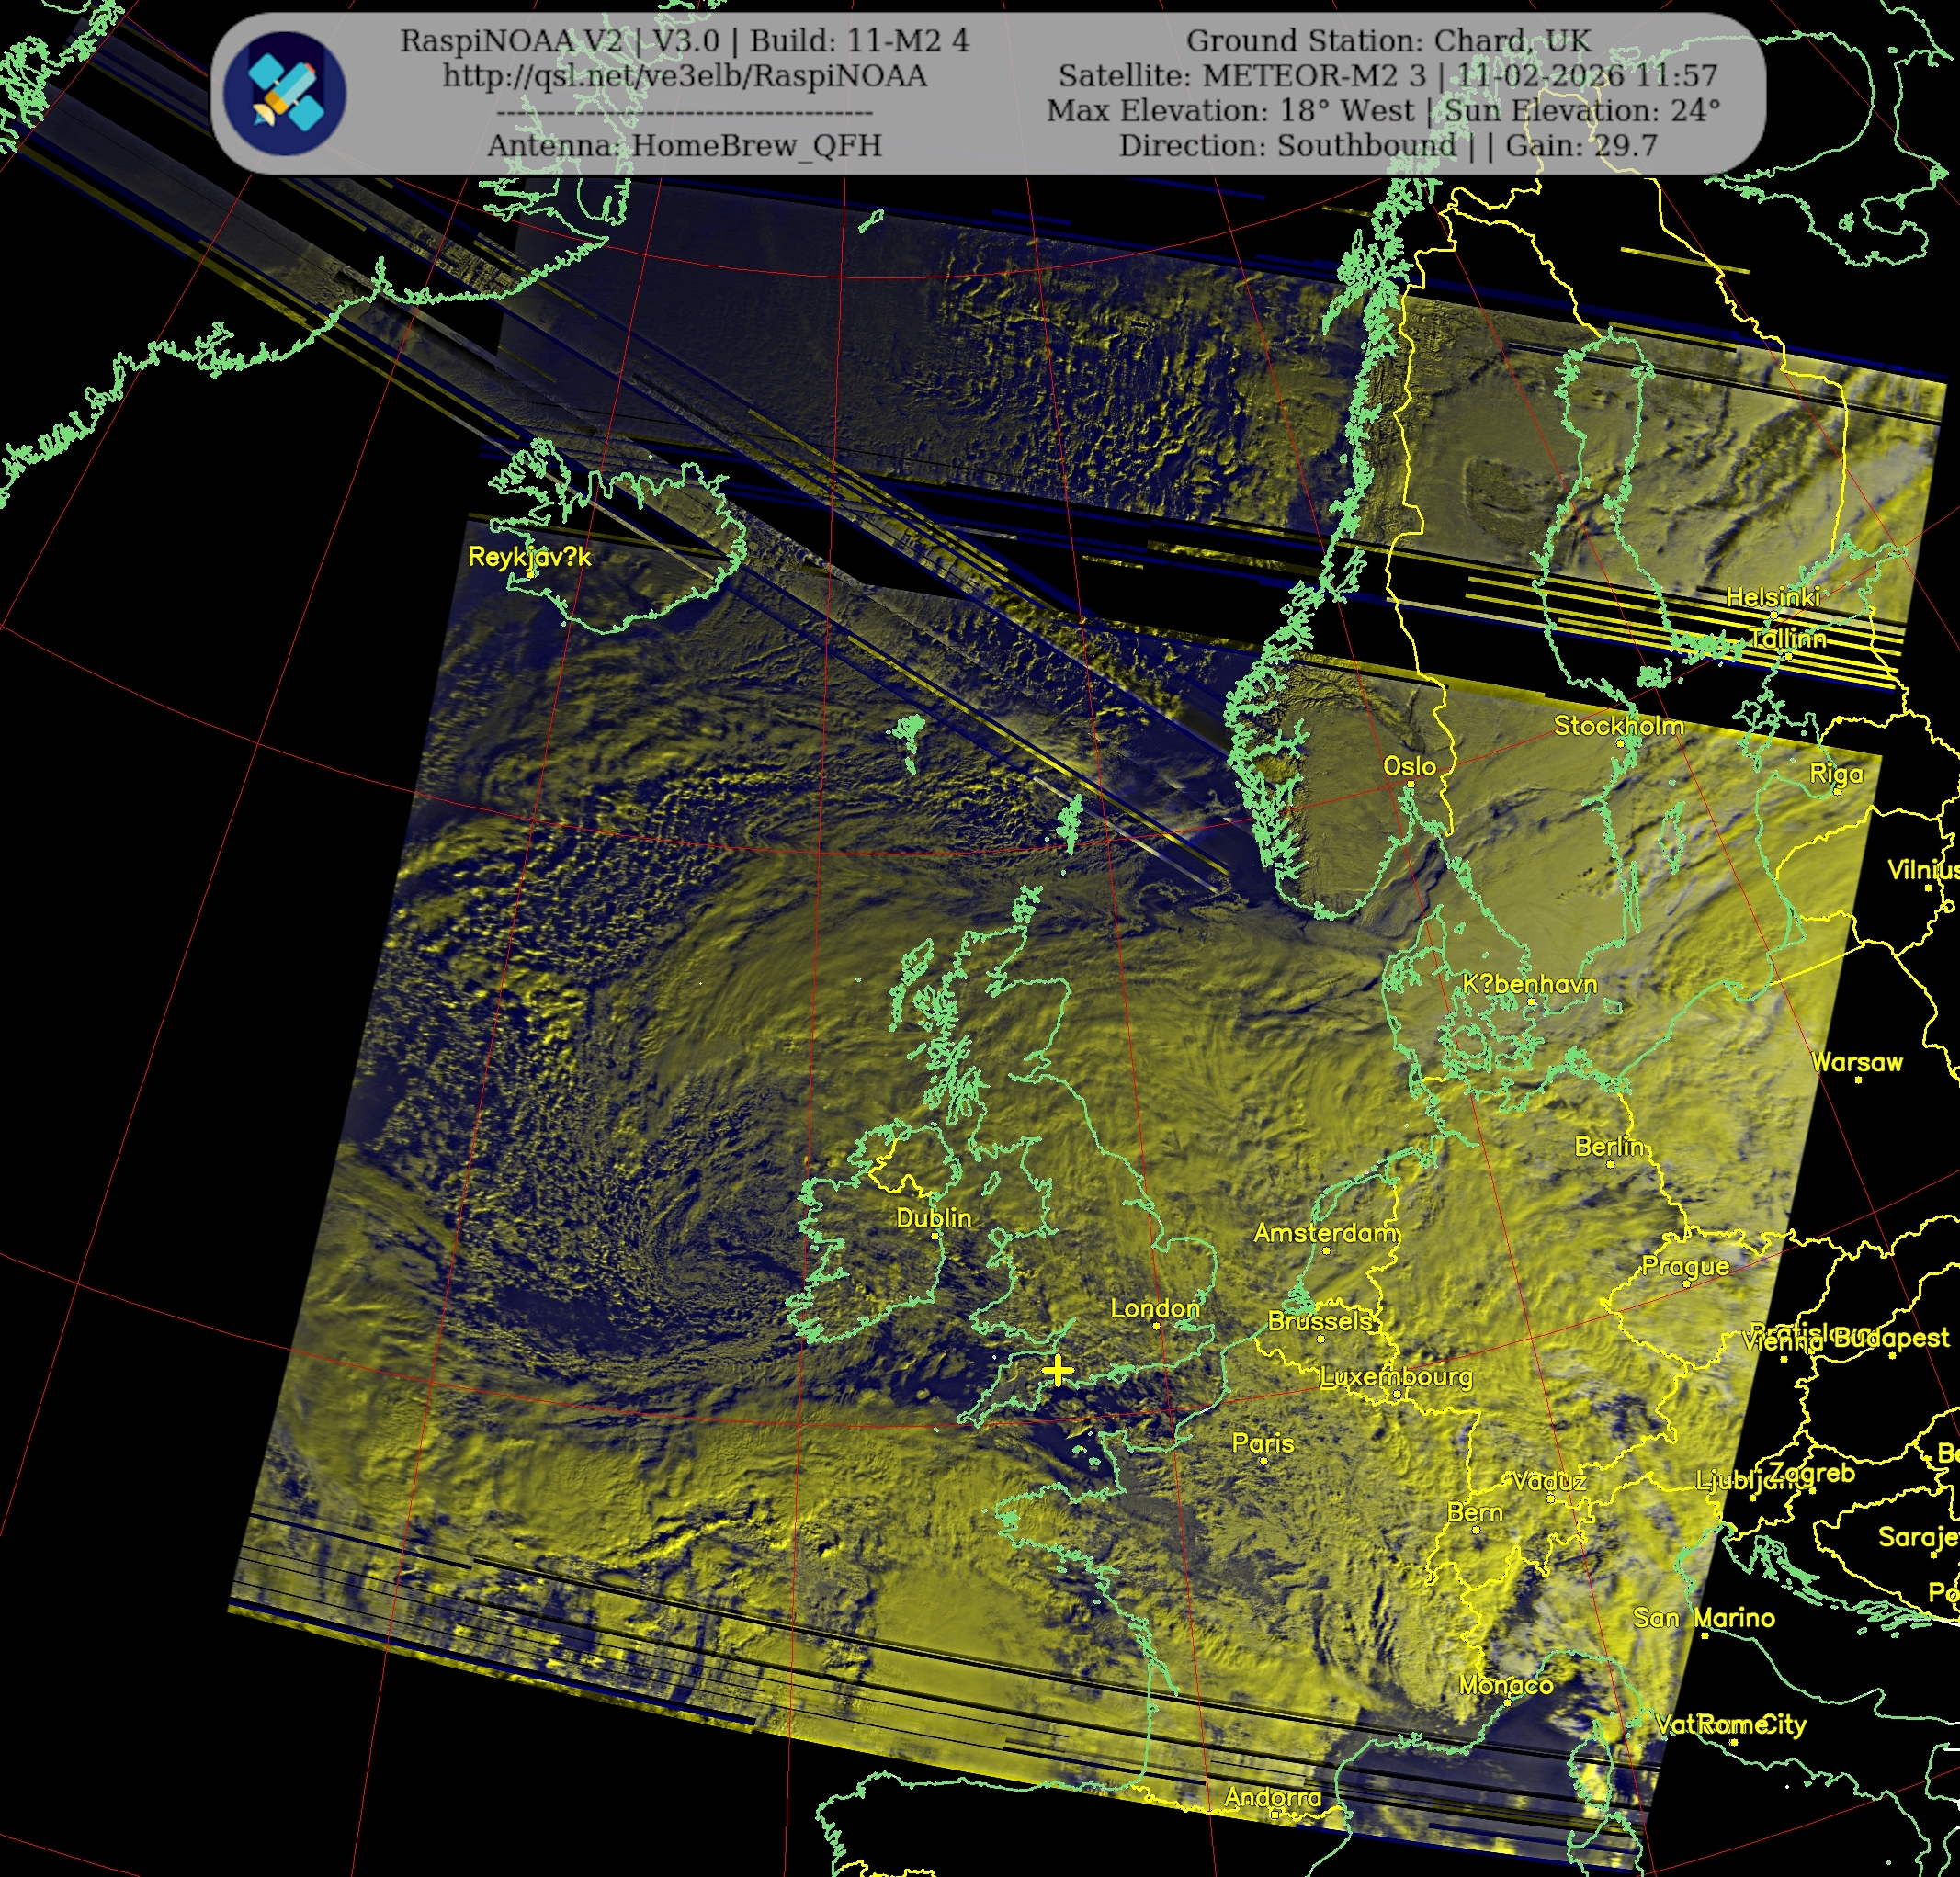The width and height of the screenshot is (1960, 1877).
Task: Click the London city label
Action: click(x=1155, y=1308)
